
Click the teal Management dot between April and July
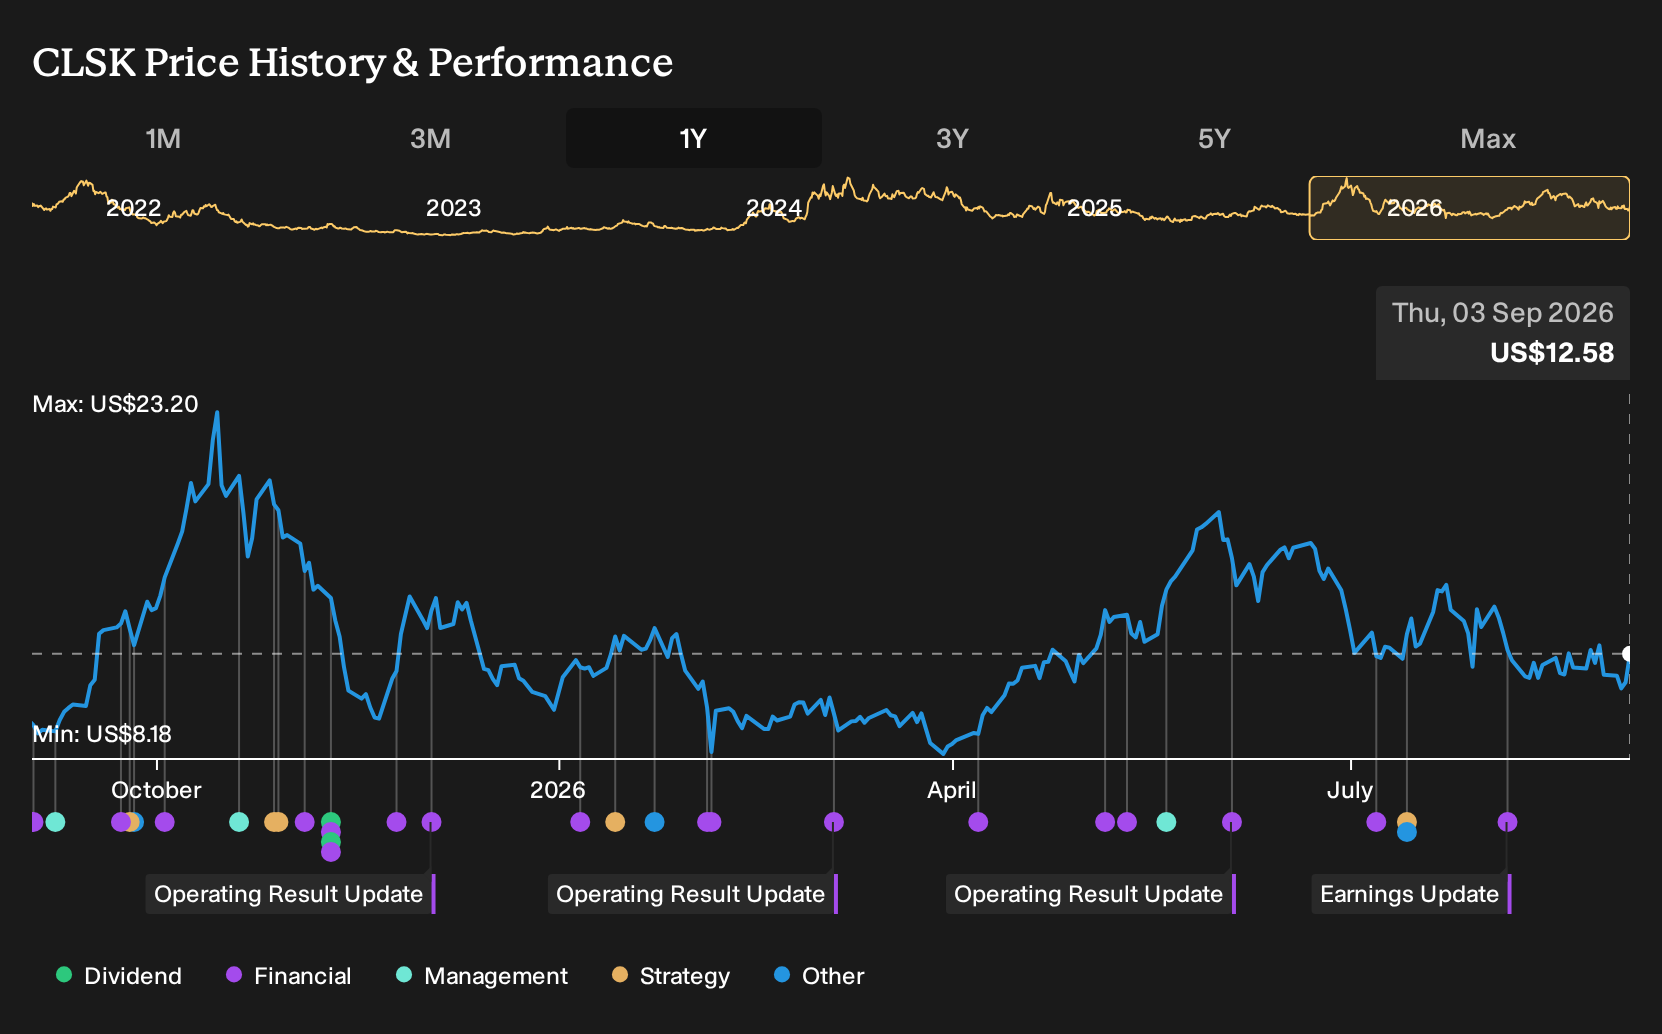(x=1166, y=822)
